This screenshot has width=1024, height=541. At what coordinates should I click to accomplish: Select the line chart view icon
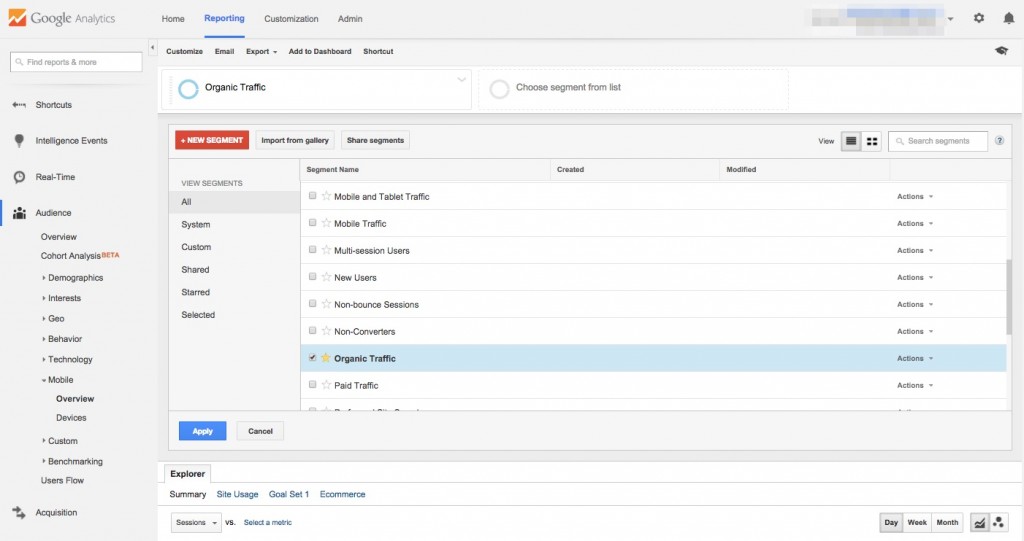tap(980, 522)
